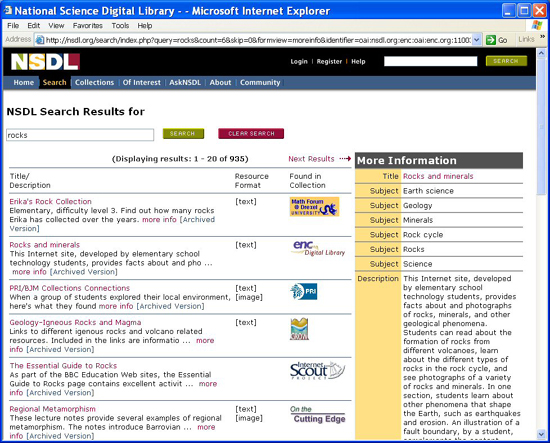Click the PRI collection logo

[303, 291]
